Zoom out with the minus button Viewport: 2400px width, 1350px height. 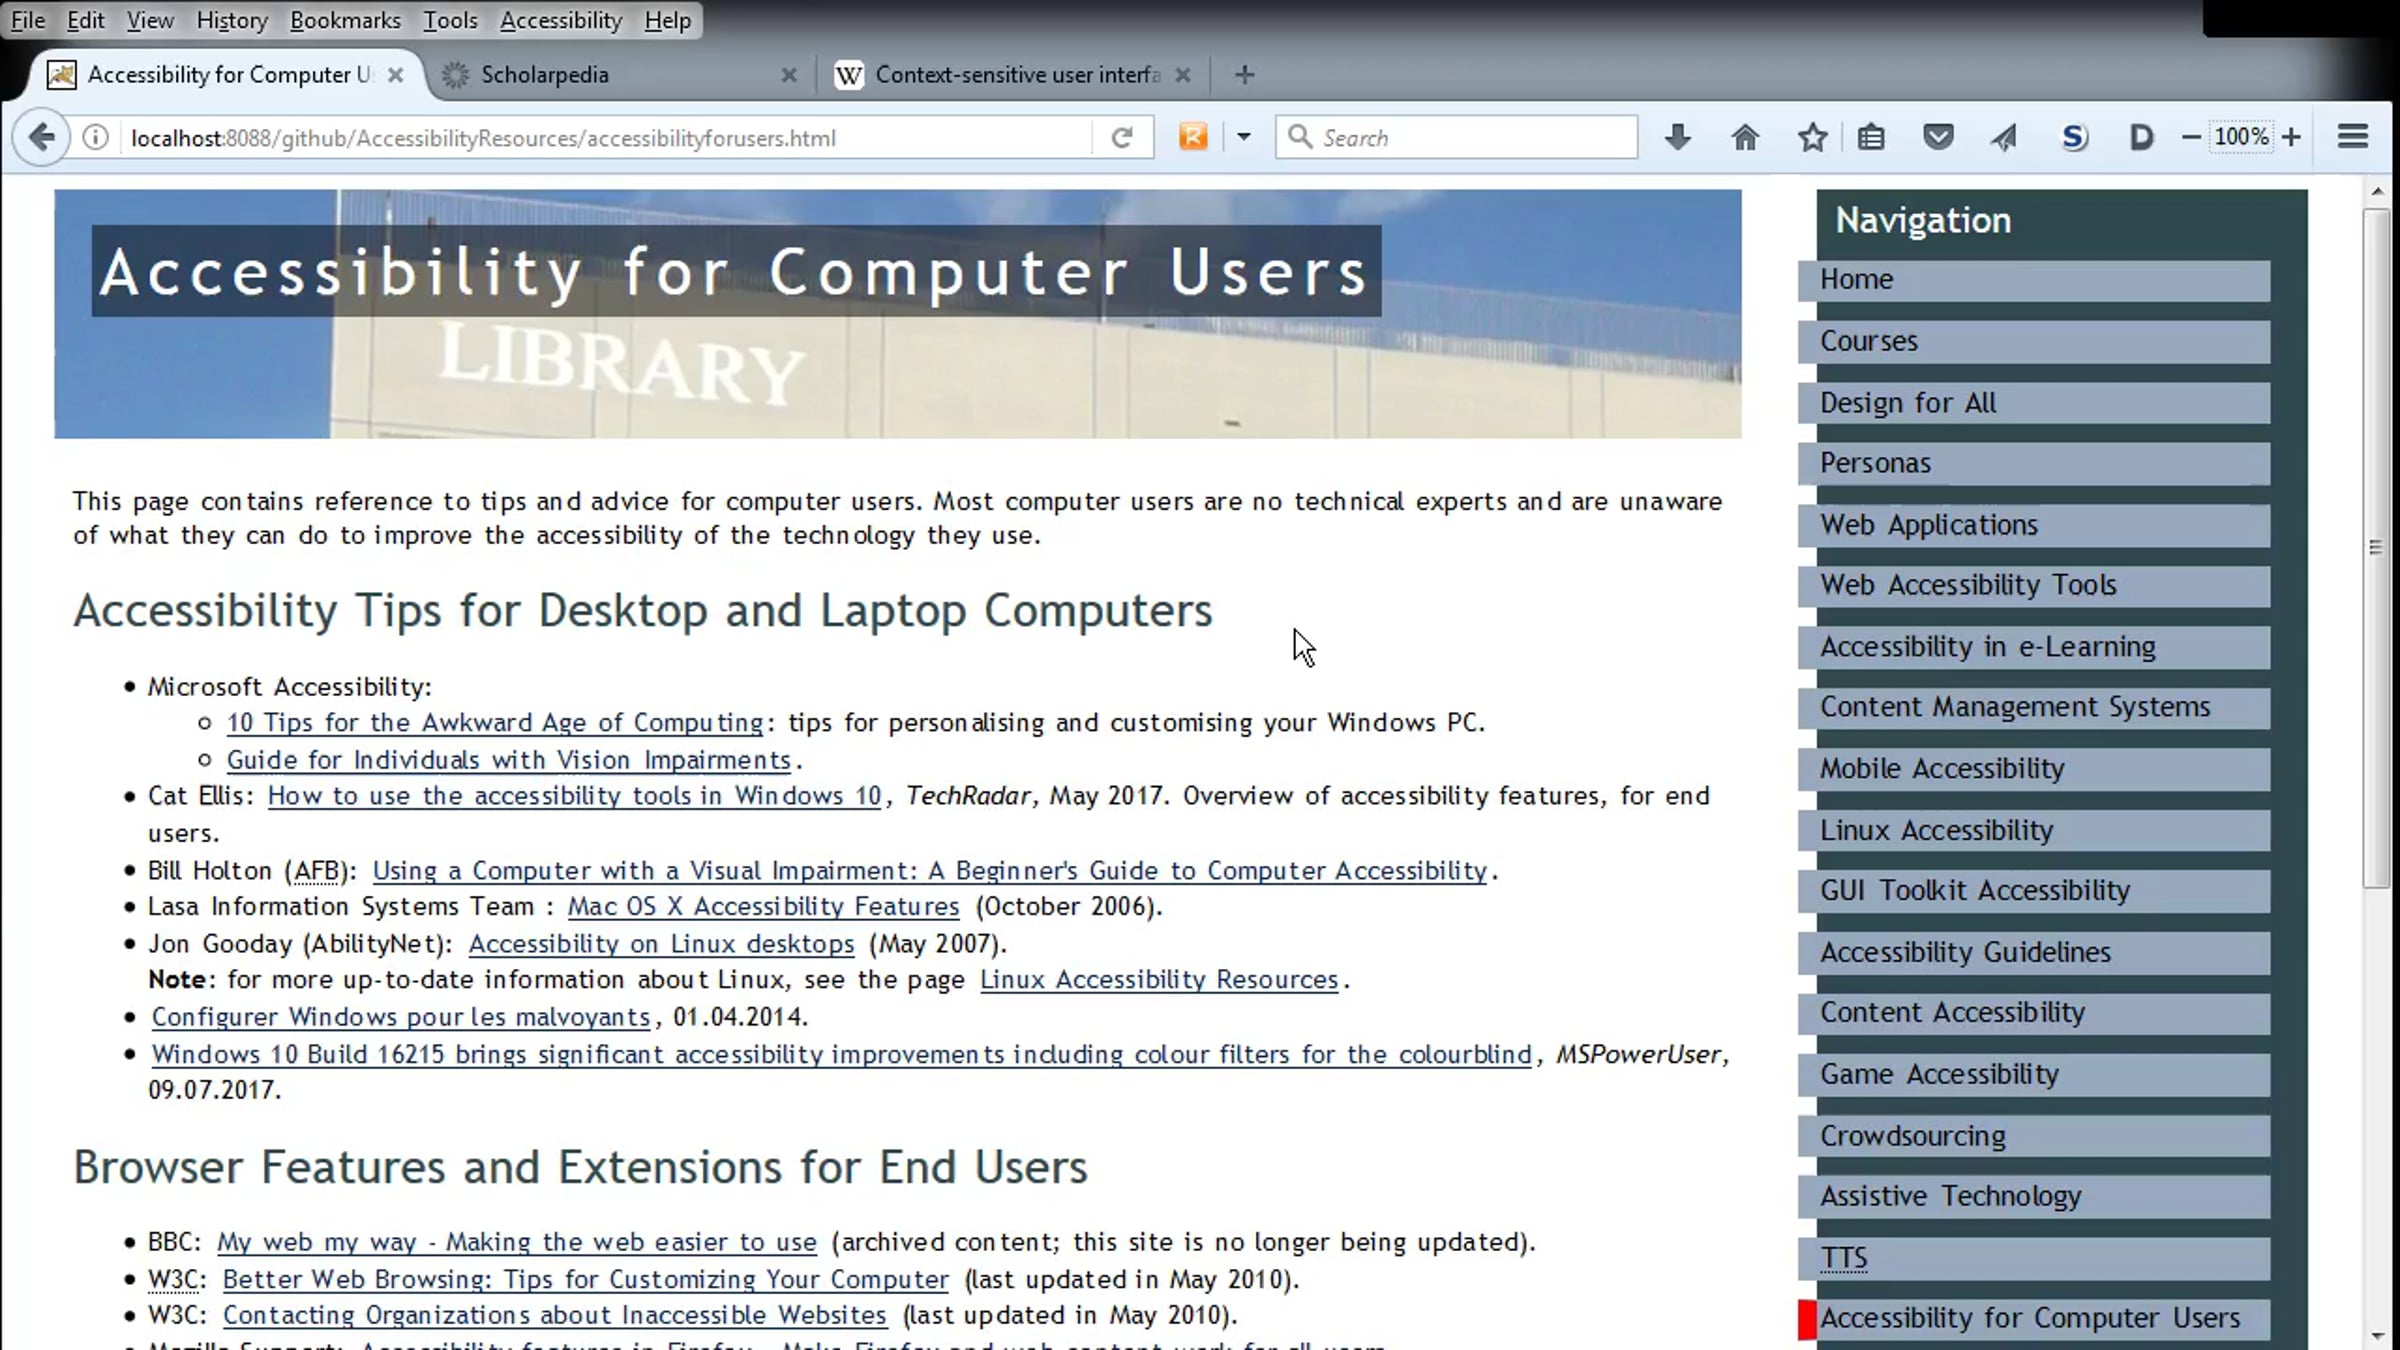[x=2190, y=137]
